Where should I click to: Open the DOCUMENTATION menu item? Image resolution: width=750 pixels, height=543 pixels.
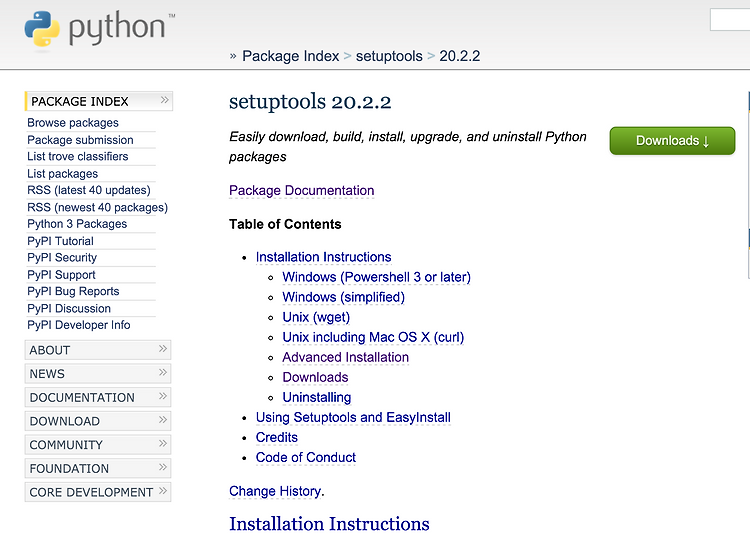(98, 398)
